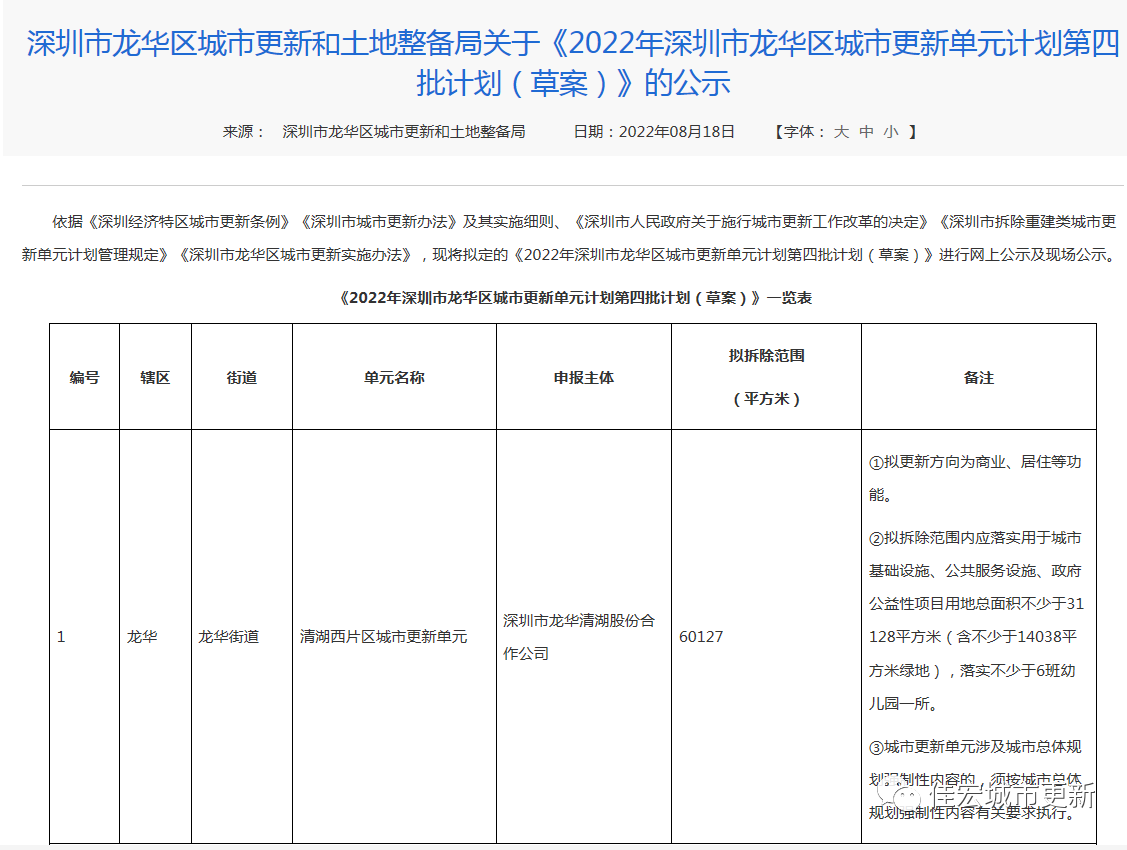This screenshot has height=850, width=1127.
Task: Select the 拟拆除范围 column header
Action: [x=766, y=377]
